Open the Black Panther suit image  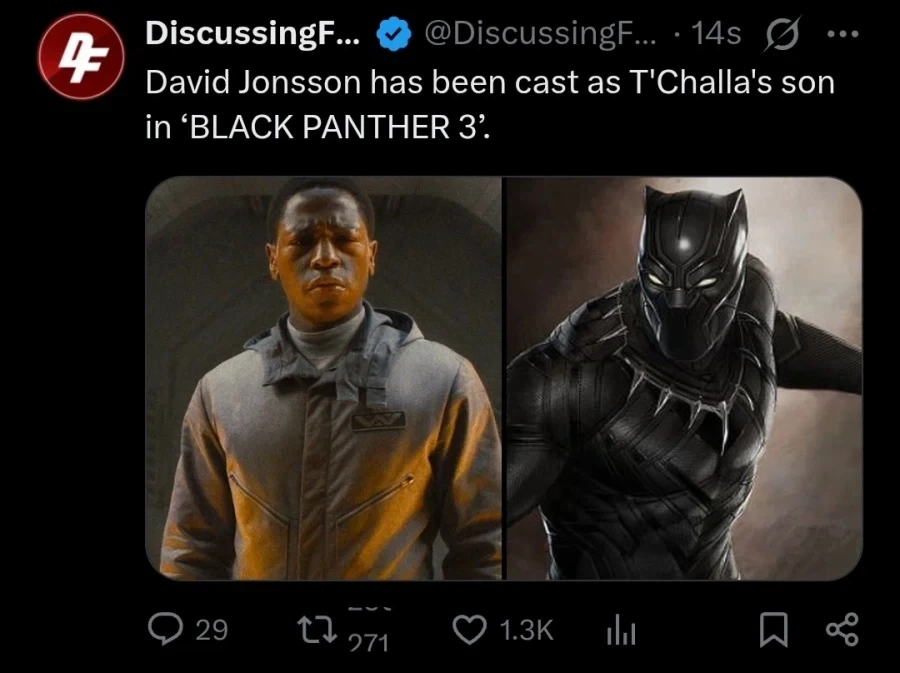coord(684,378)
